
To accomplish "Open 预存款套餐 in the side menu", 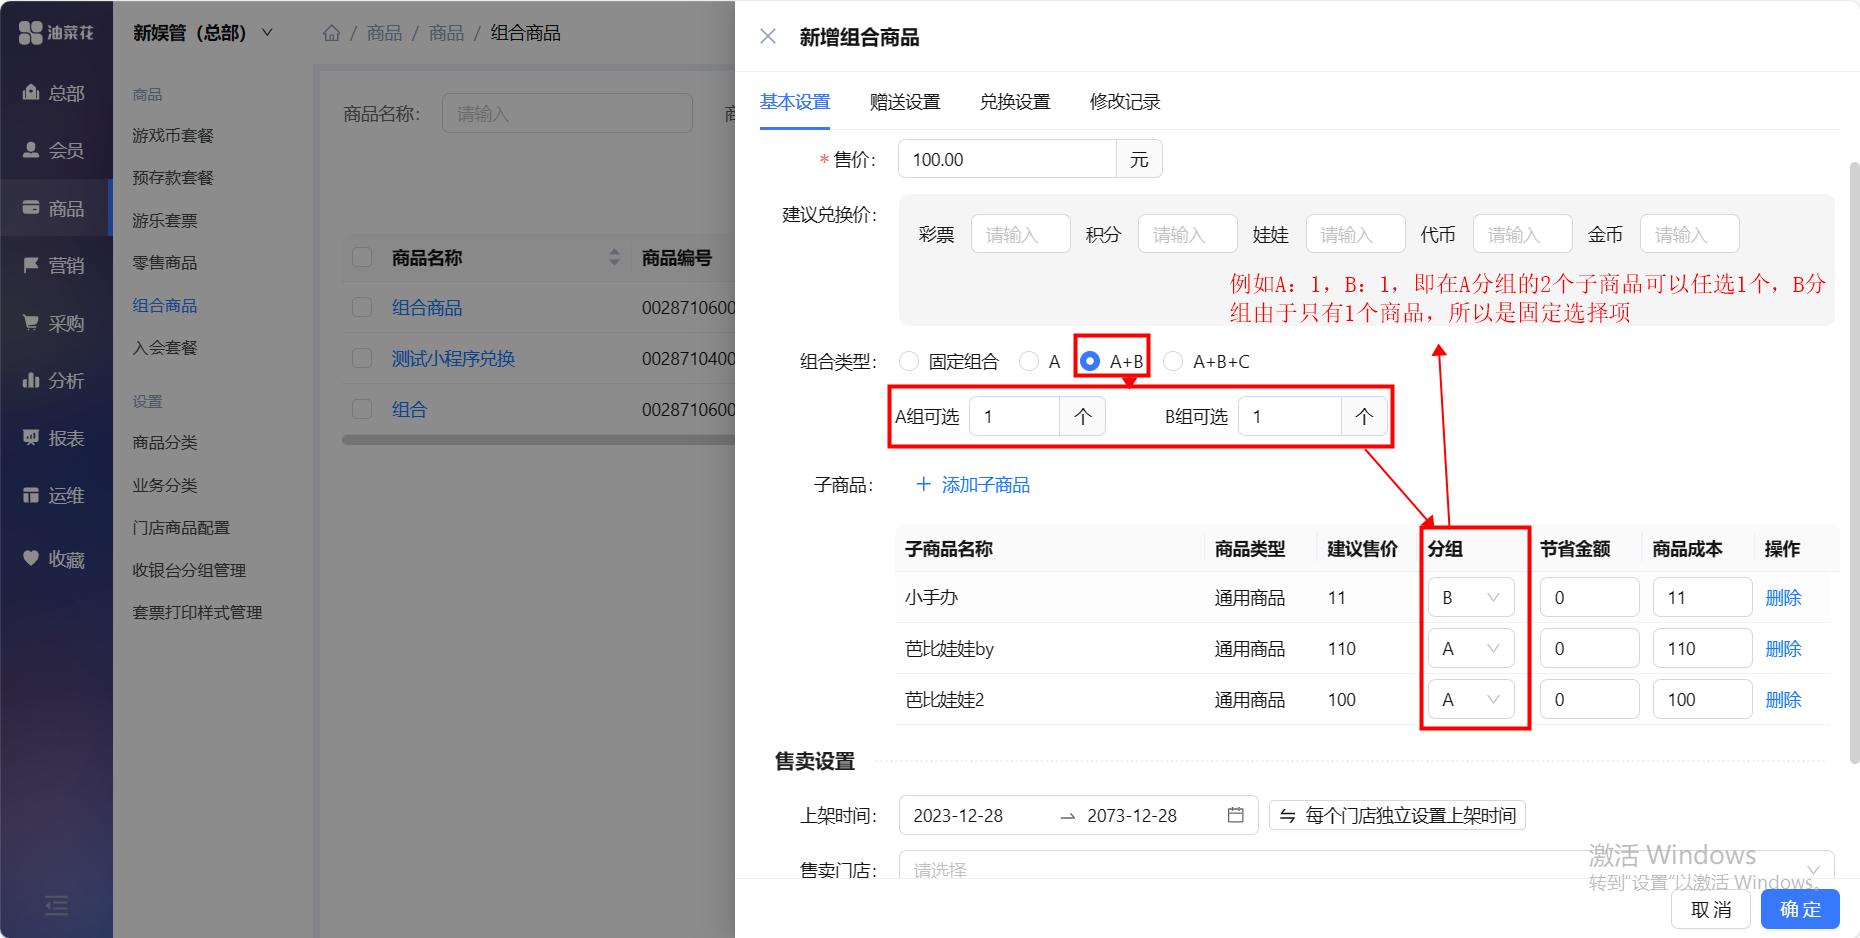I will [173, 177].
